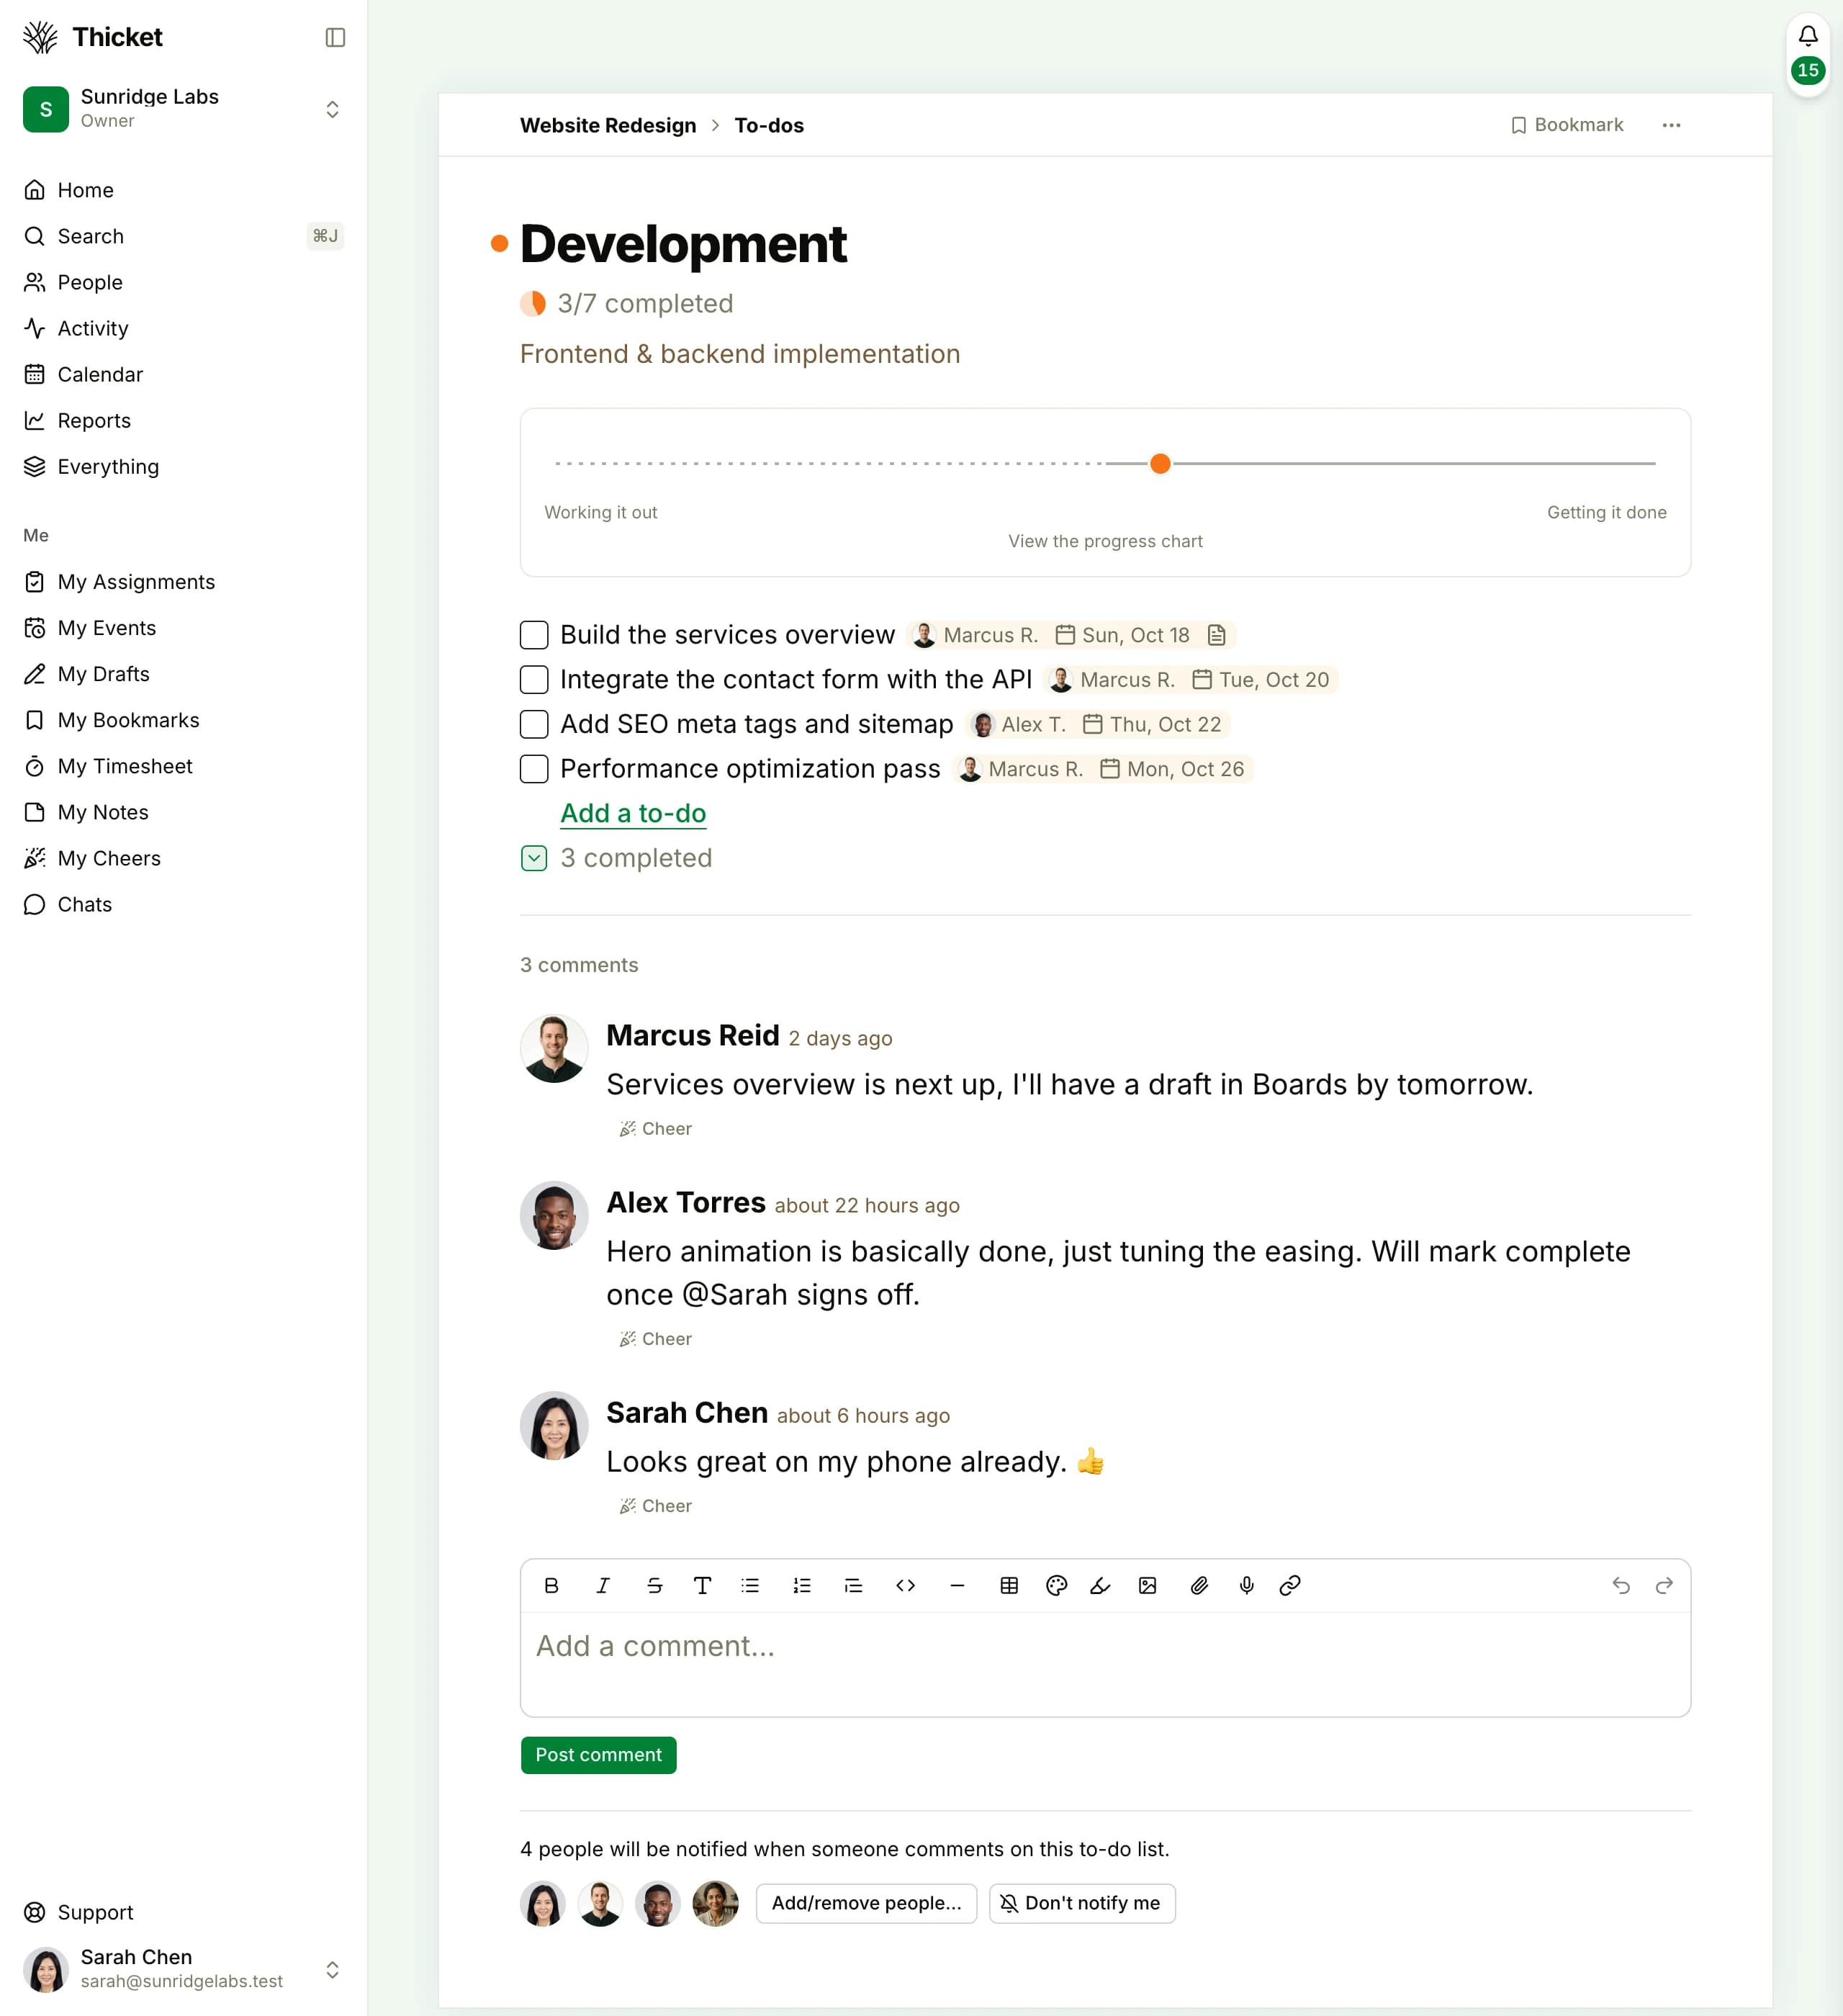Open Website Redesign breadcrumb
The width and height of the screenshot is (1843, 2016).
pos(608,125)
